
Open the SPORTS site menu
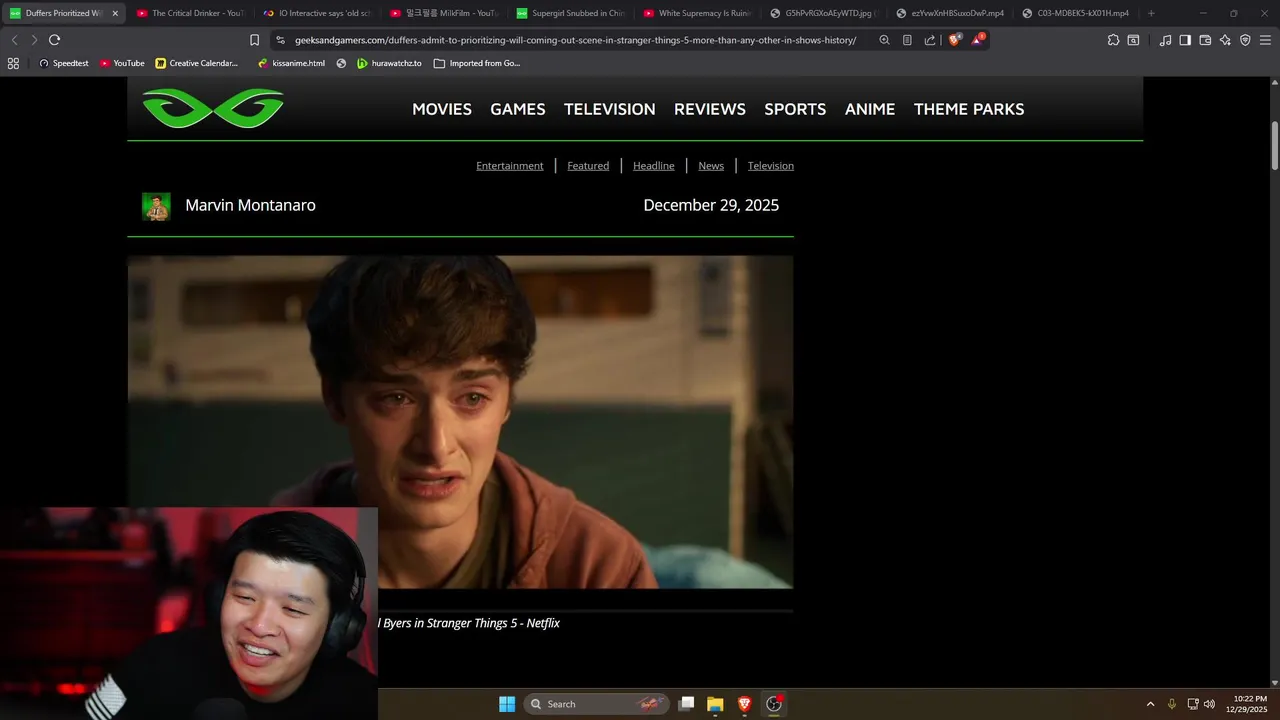click(x=795, y=109)
